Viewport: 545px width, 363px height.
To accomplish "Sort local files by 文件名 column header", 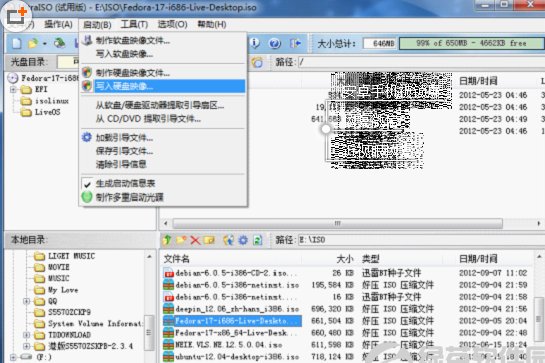I will [177, 259].
